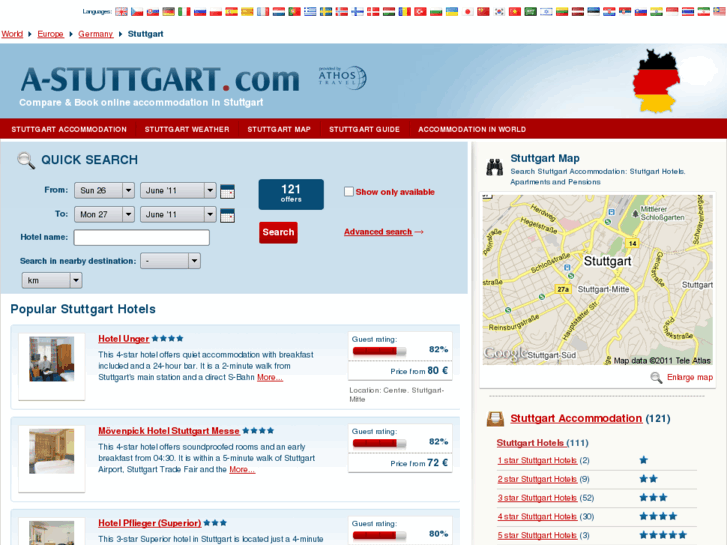This screenshot has height=545, width=727.
Task: Select the Czech flag language icon
Action: coord(137,12)
